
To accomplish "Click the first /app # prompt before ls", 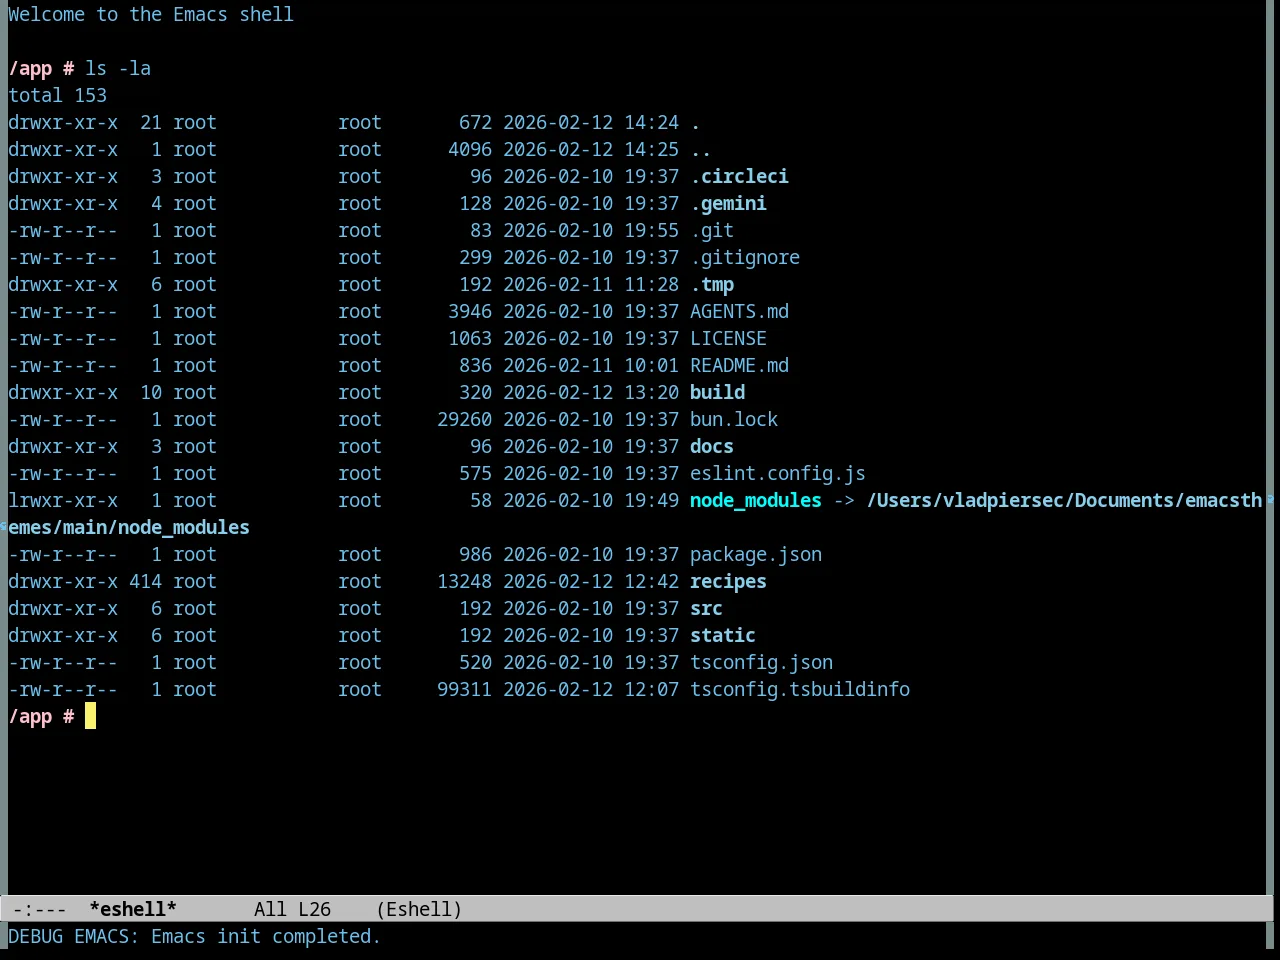I will coord(41,68).
